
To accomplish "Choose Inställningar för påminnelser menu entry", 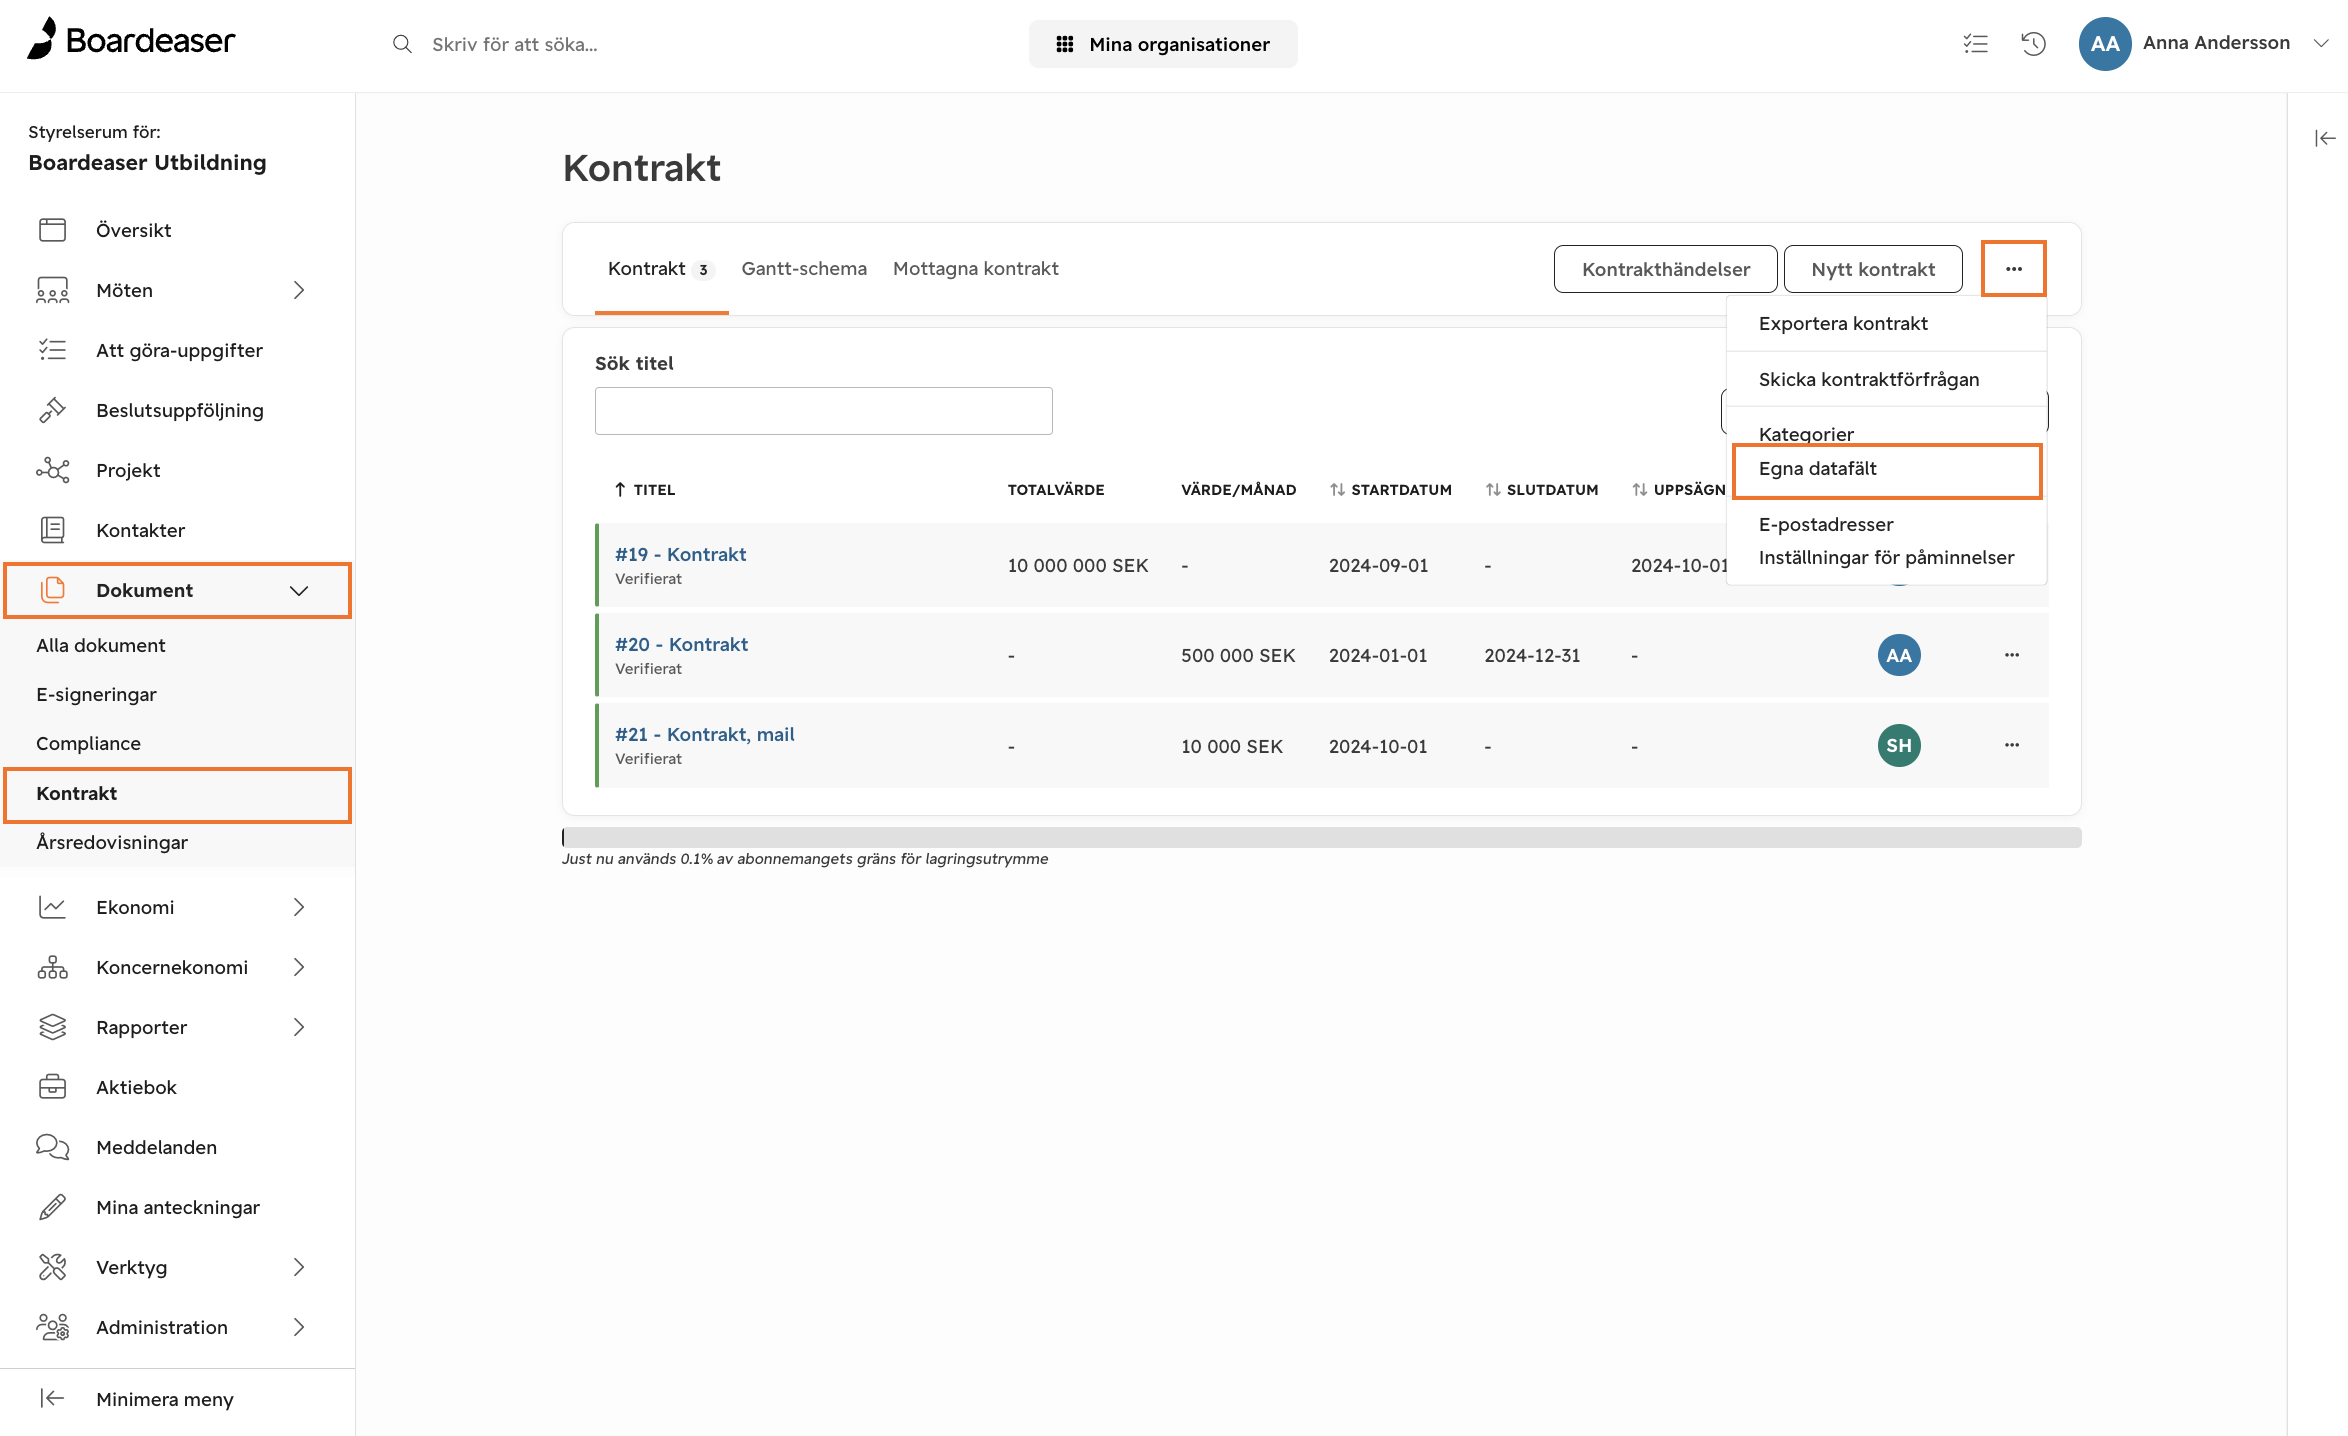I will click(1886, 557).
